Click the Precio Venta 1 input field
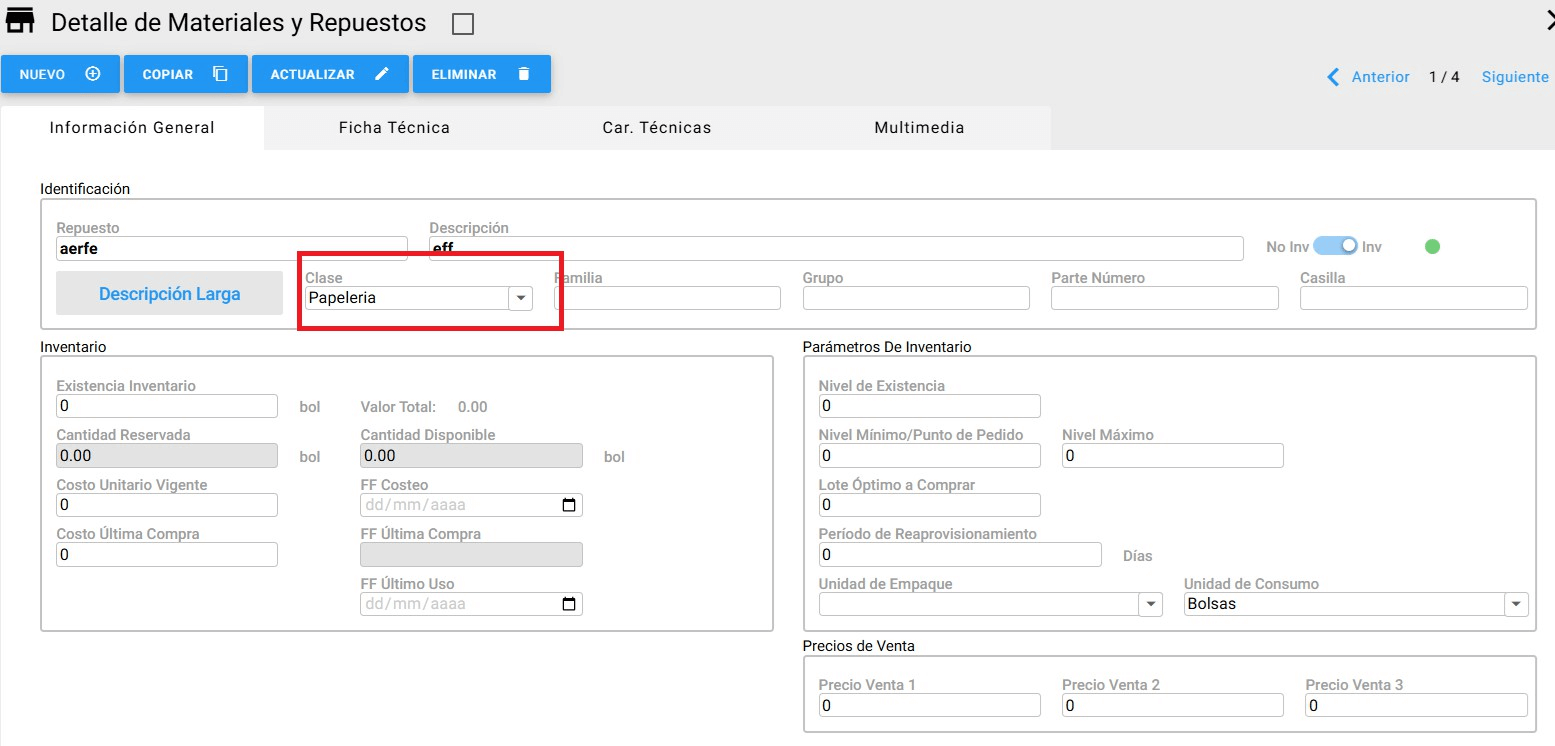 929,705
